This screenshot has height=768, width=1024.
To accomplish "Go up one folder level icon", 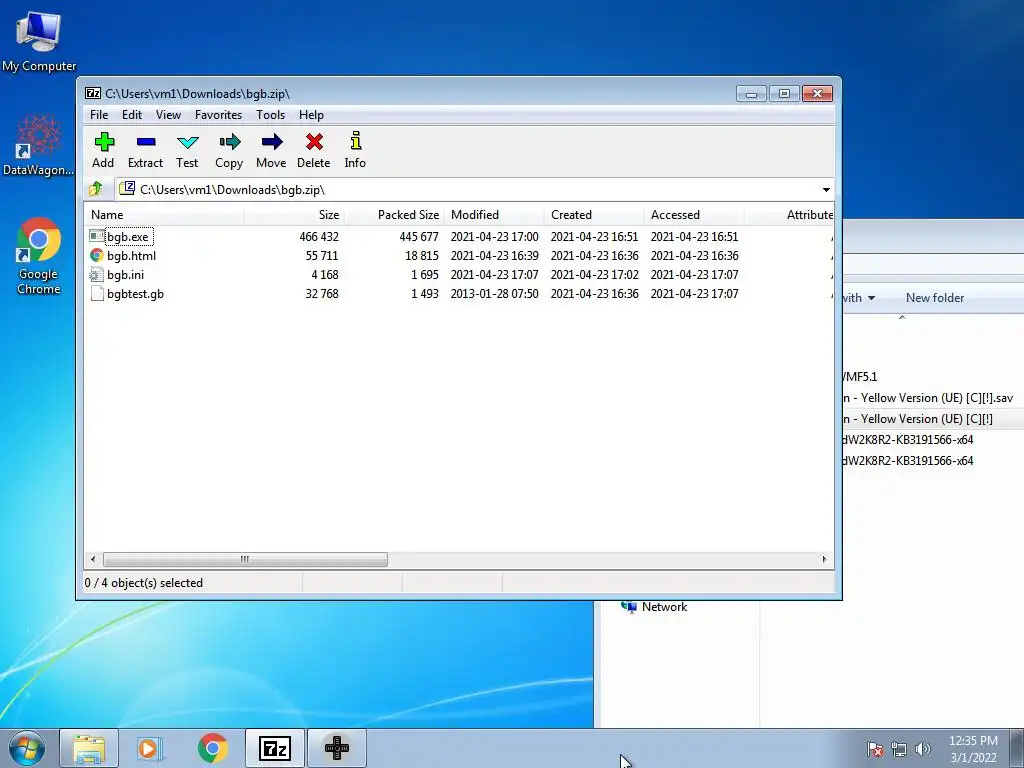I will click(x=96, y=189).
